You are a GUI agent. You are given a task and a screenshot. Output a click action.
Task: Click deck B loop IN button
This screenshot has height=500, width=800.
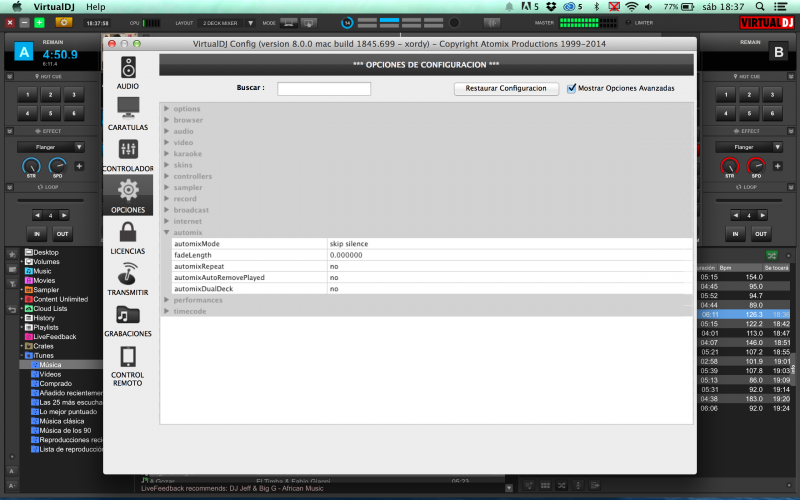(x=735, y=234)
